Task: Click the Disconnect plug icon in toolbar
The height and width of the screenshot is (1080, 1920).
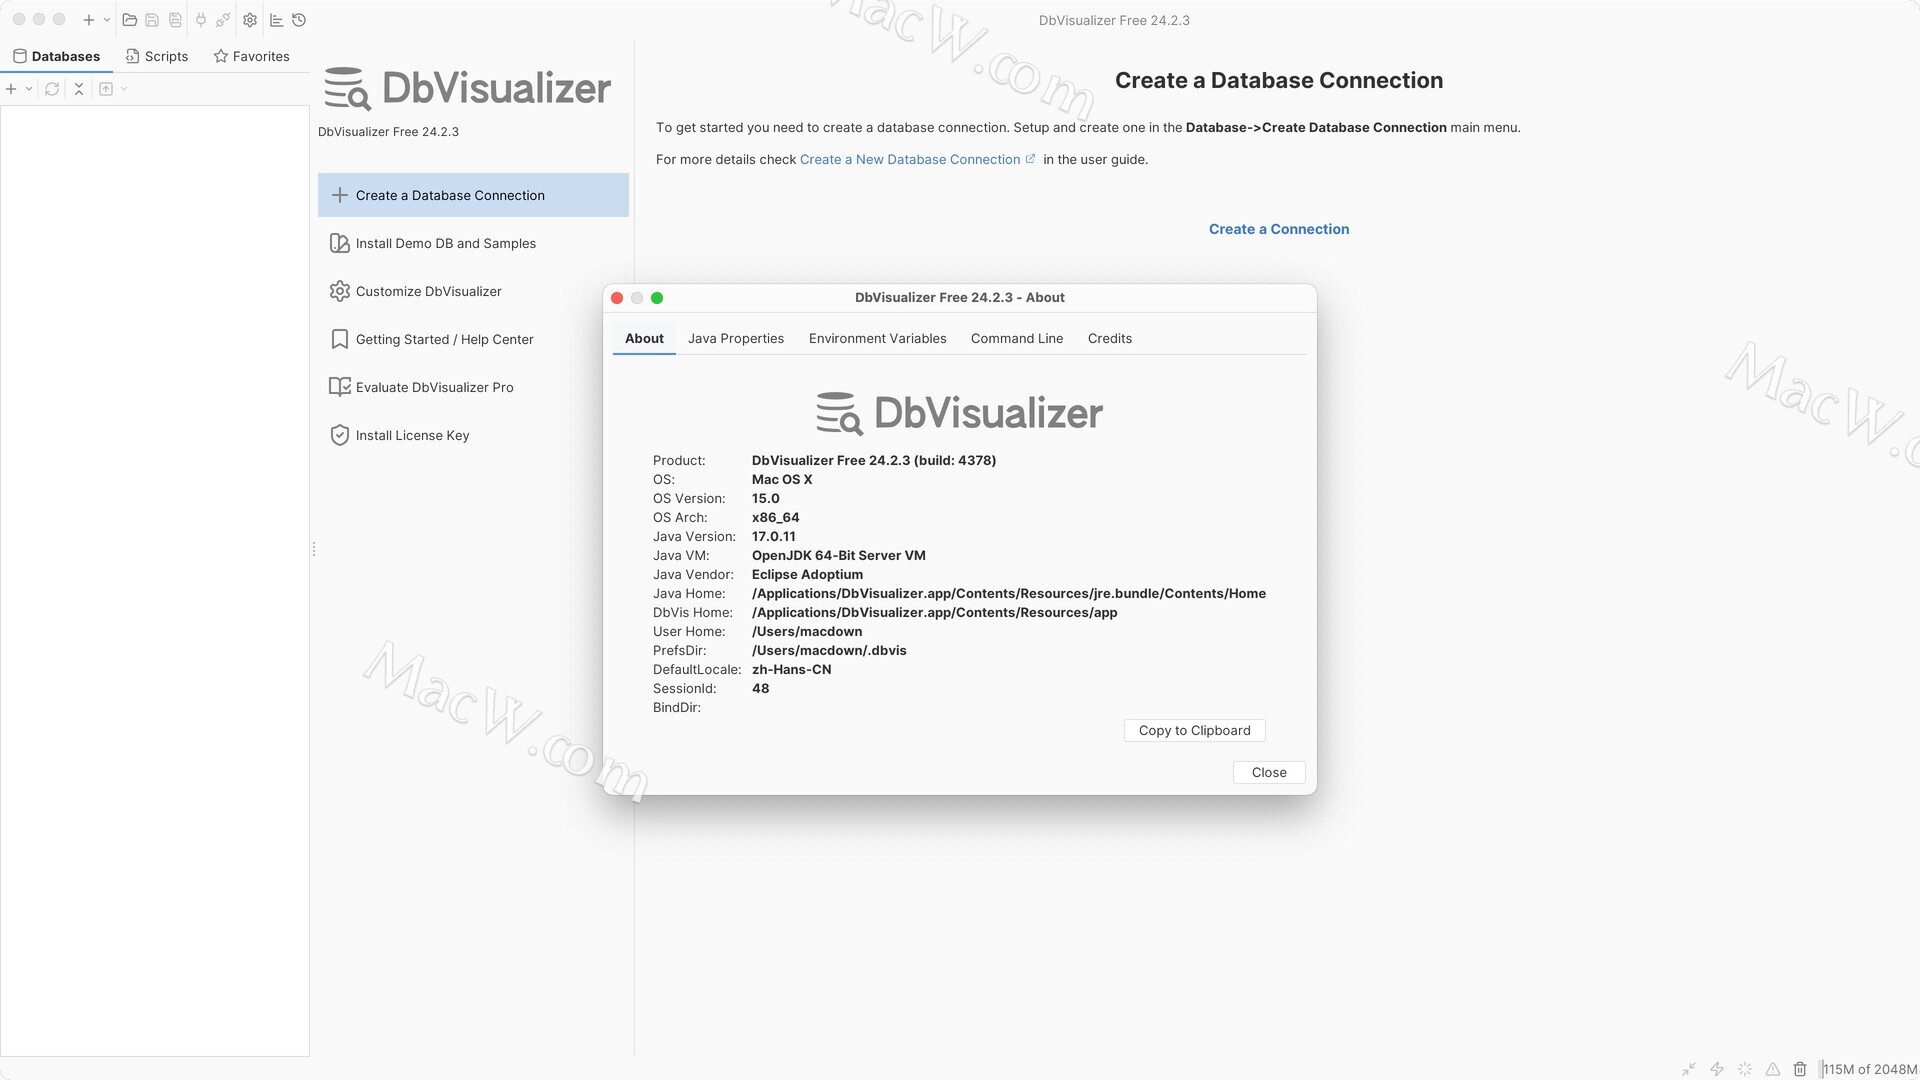Action: tap(223, 20)
